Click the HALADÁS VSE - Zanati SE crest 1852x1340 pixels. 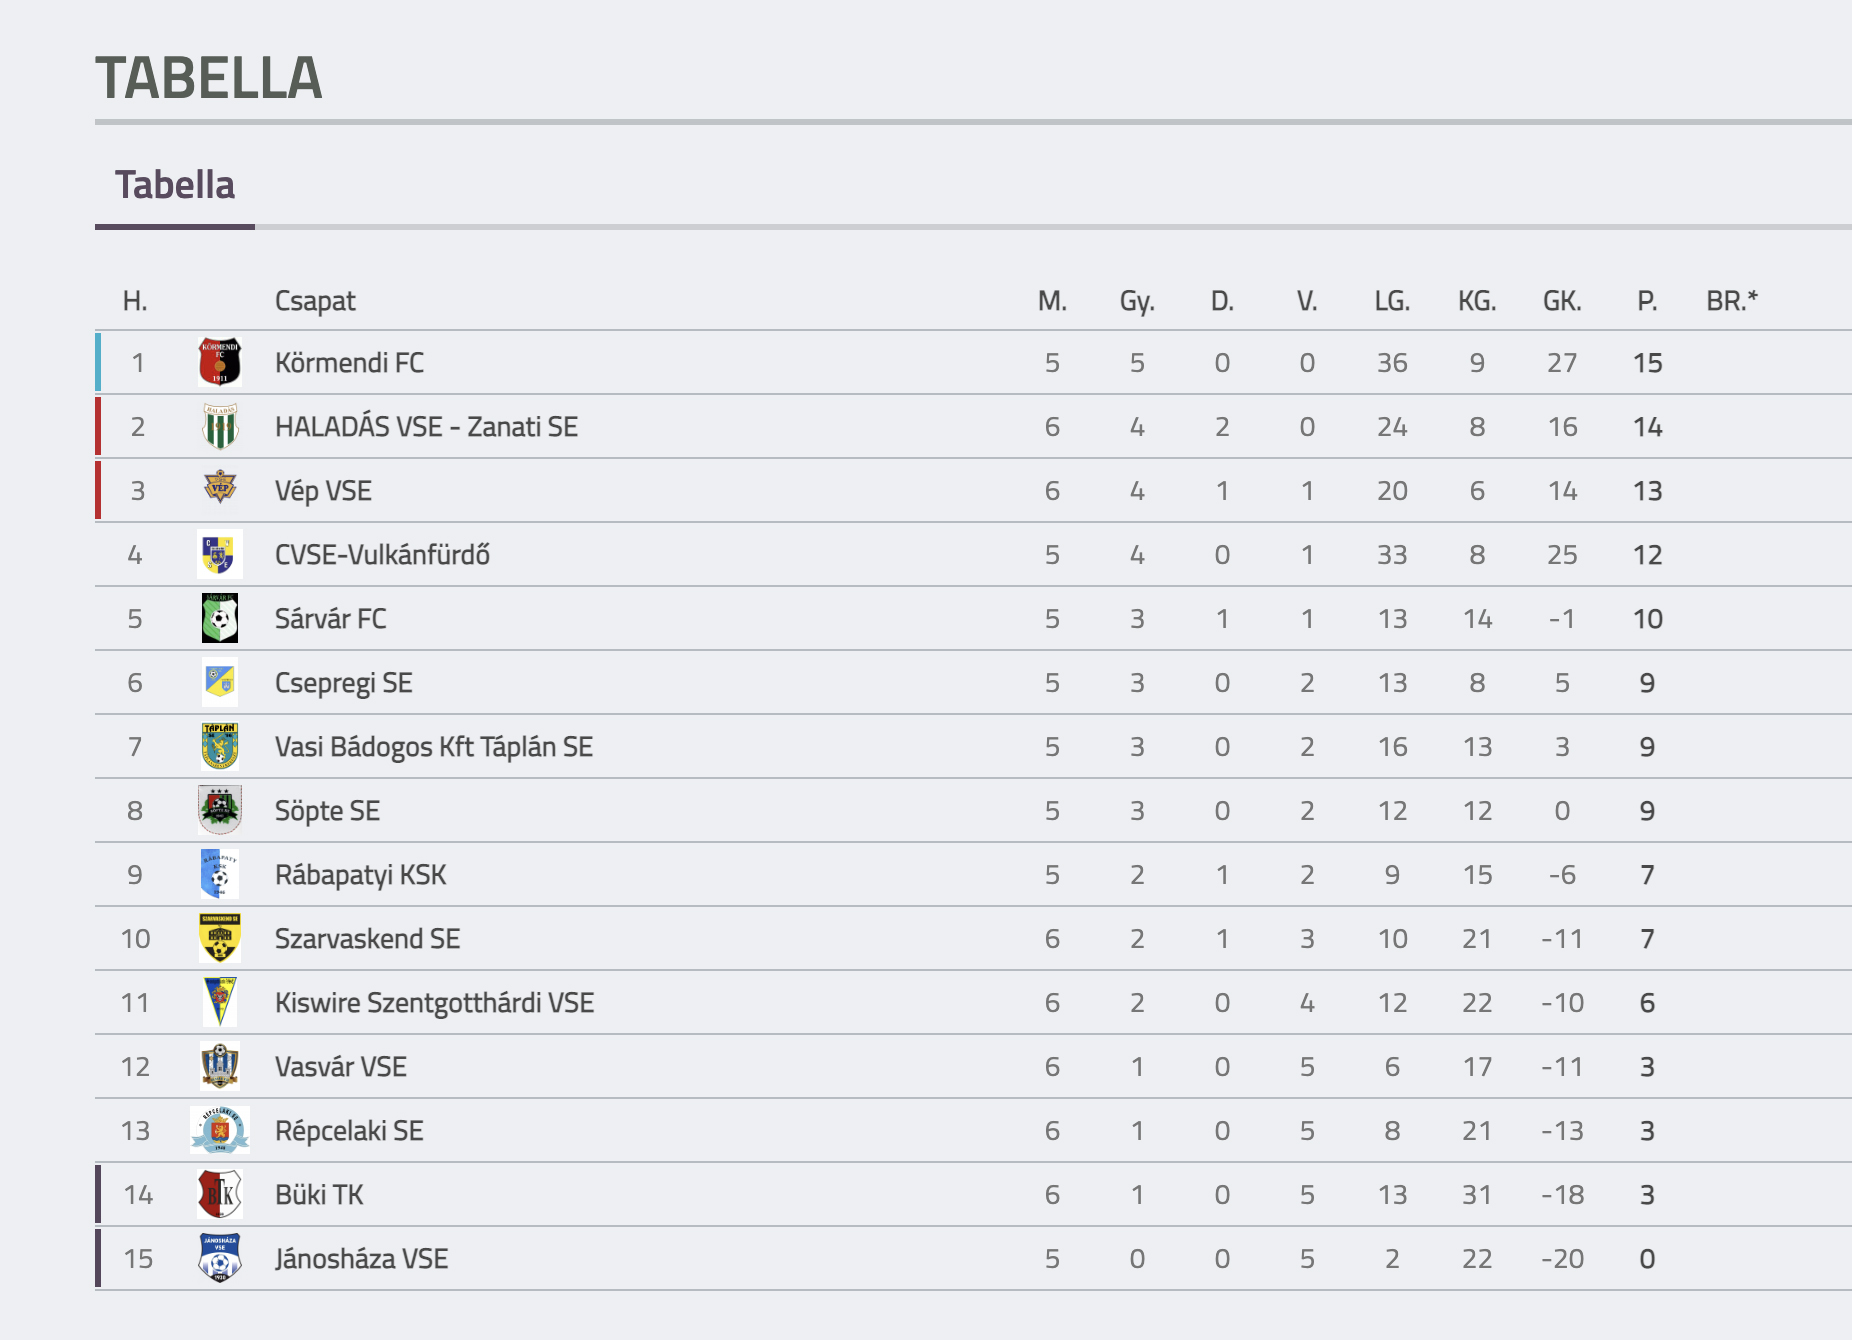tap(220, 426)
